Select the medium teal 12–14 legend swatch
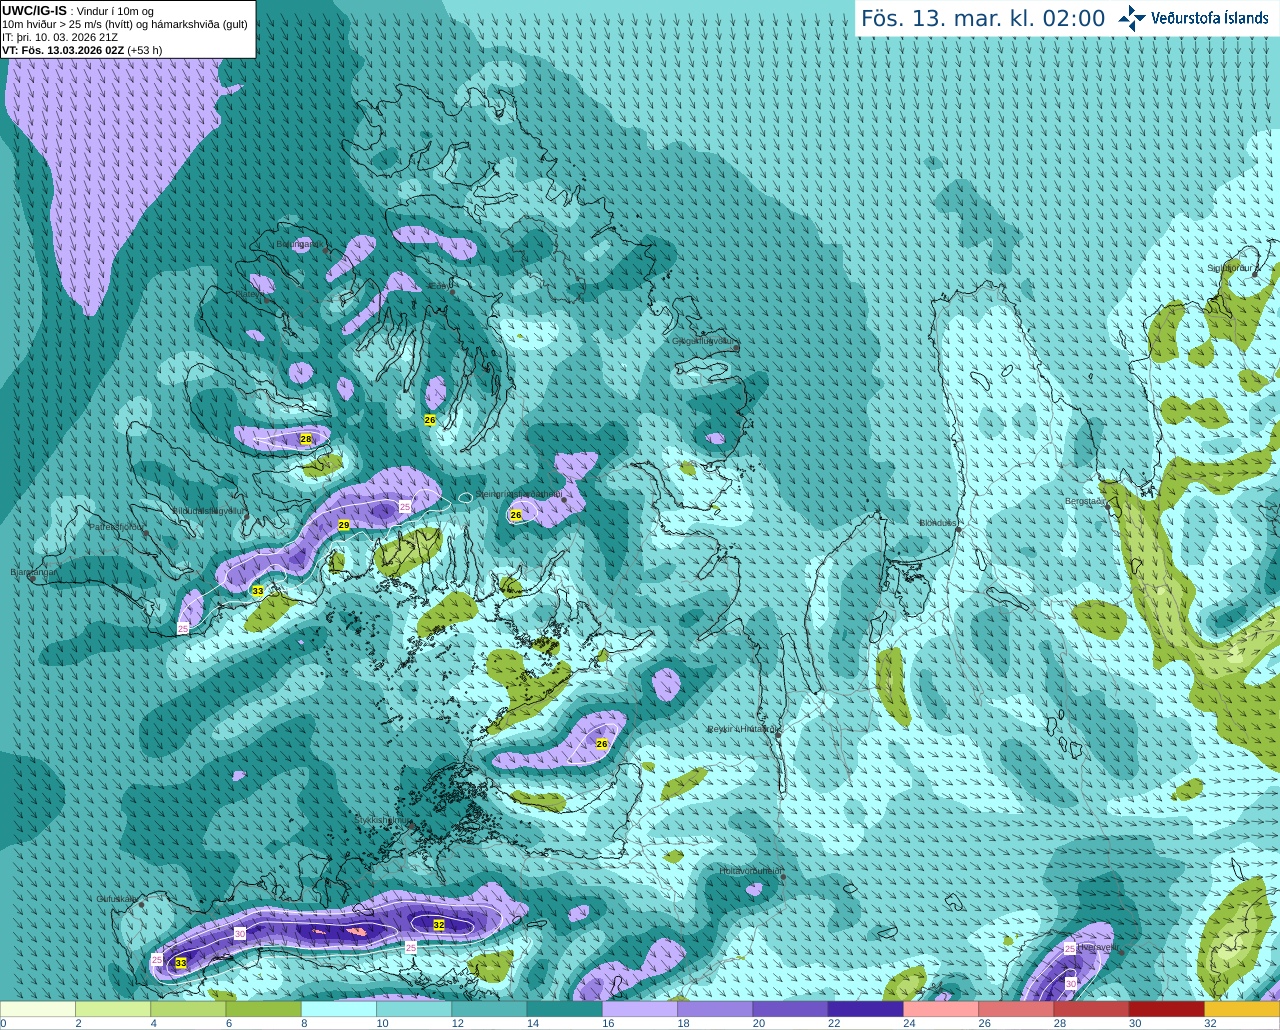This screenshot has width=1280, height=1030. 489,1009
